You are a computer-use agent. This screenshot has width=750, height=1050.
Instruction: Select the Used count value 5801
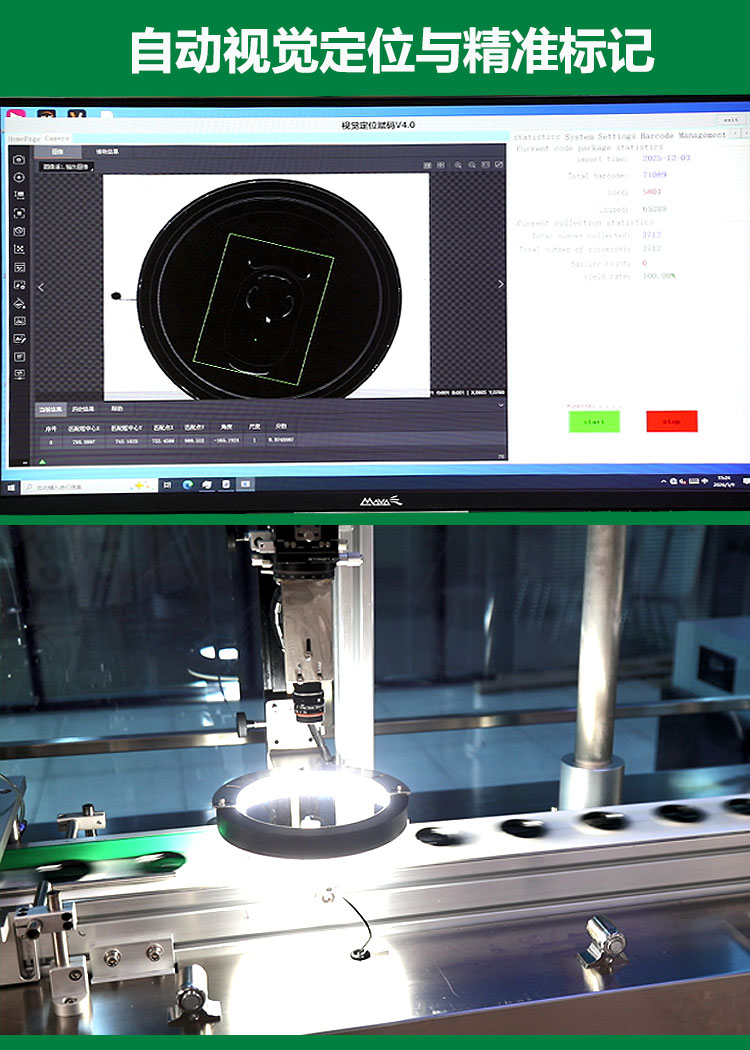click(652, 192)
